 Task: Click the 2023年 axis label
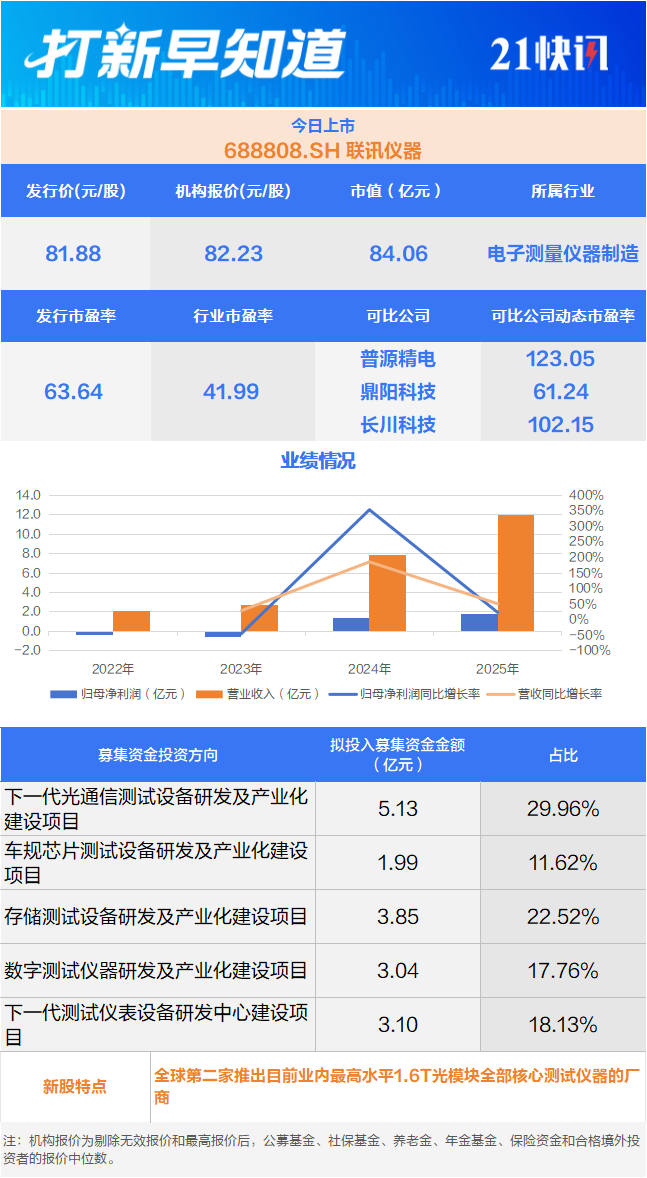(x=241, y=667)
